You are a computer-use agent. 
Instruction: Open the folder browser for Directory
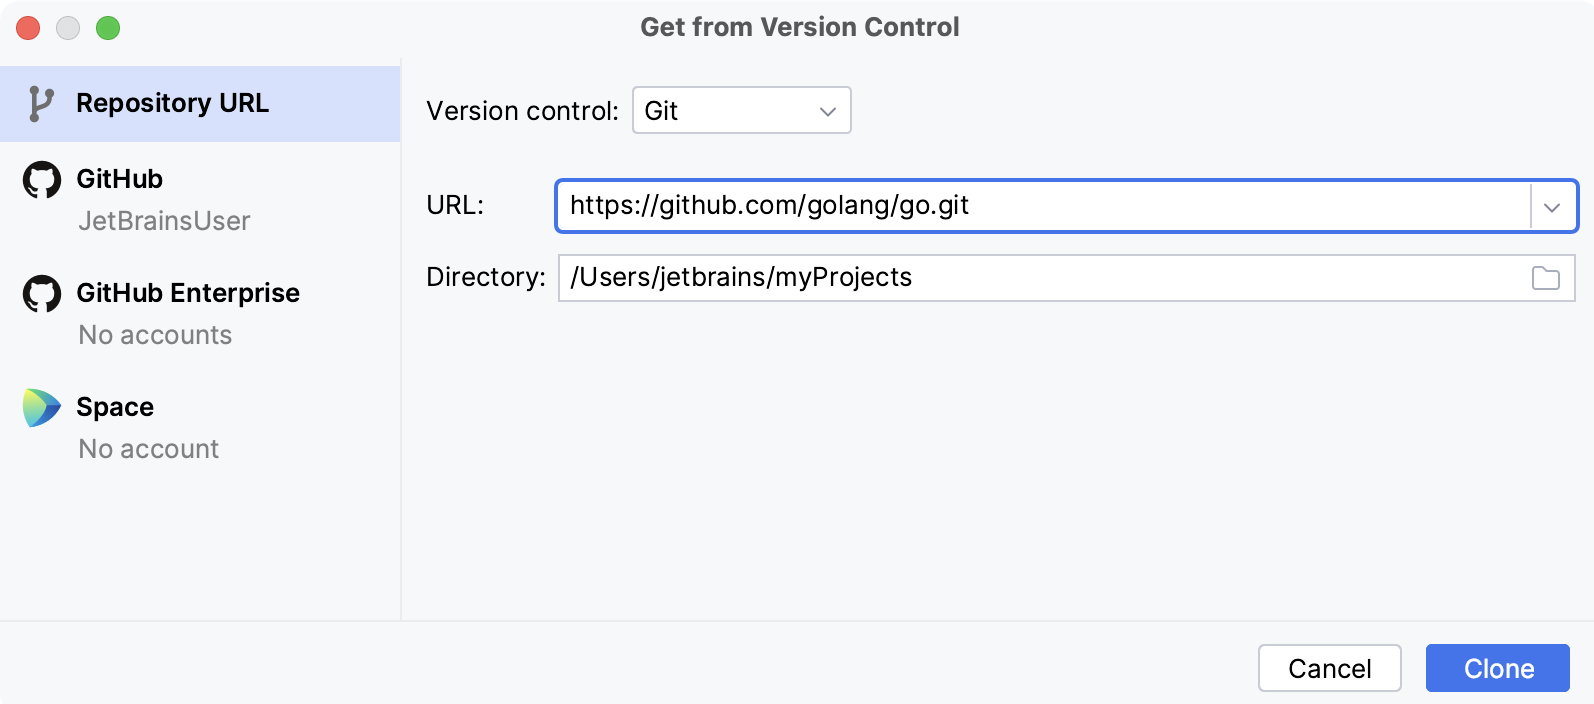click(x=1546, y=278)
